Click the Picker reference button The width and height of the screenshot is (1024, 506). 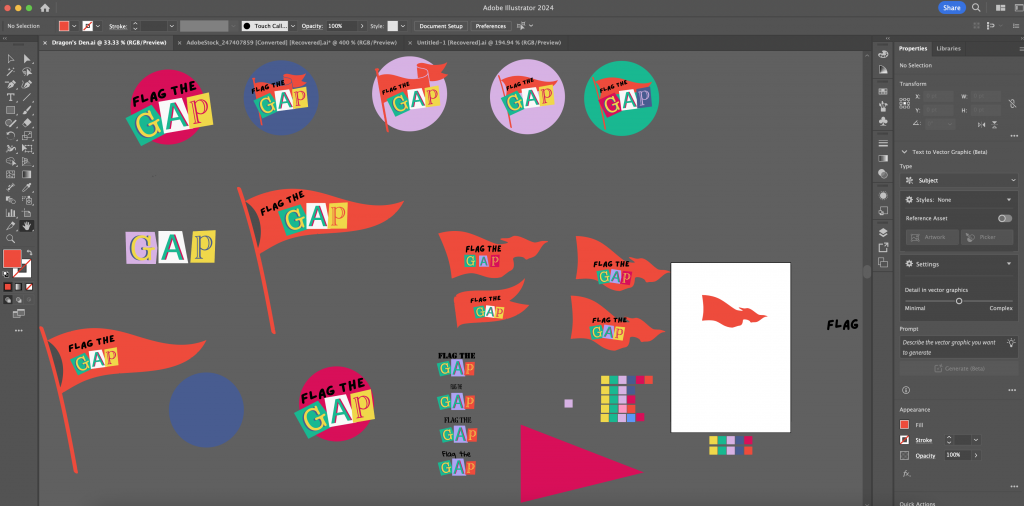click(x=987, y=237)
